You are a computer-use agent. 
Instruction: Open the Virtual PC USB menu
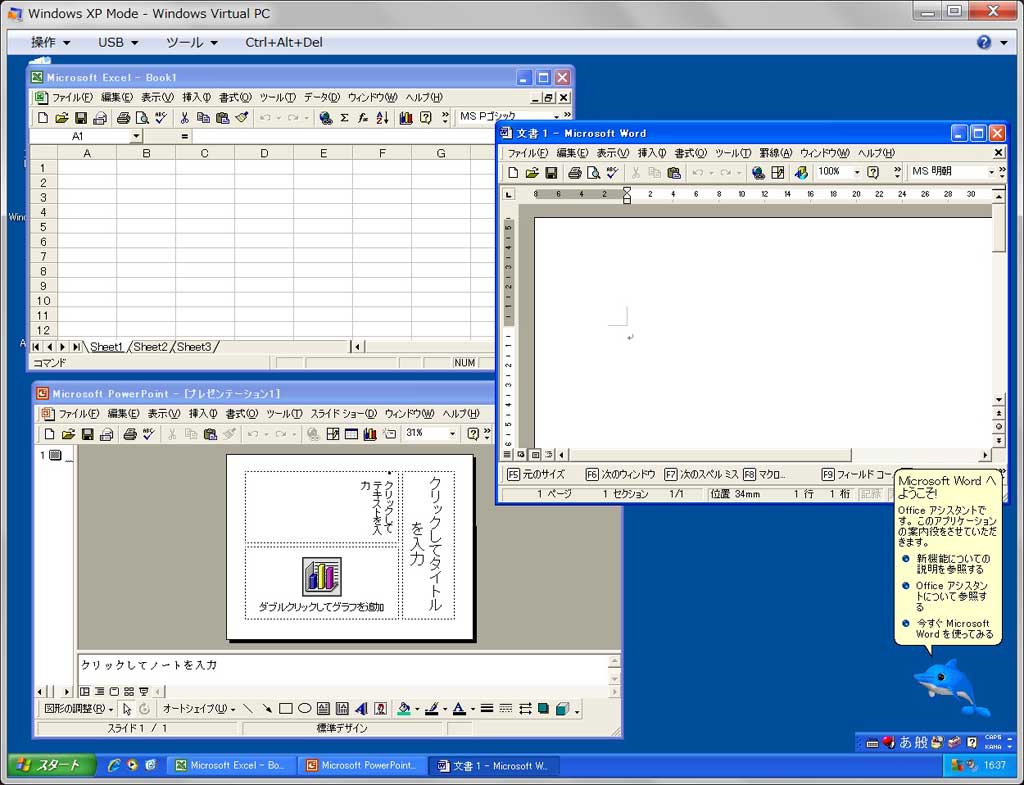(118, 42)
